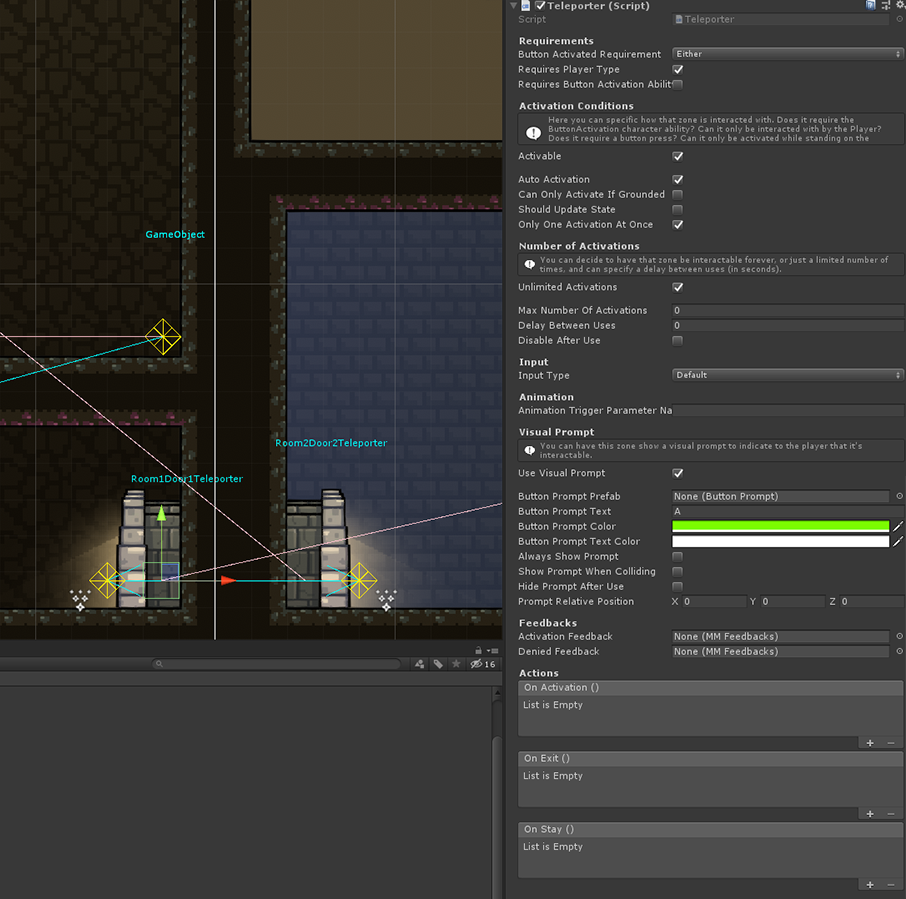This screenshot has width=906, height=899.
Task: Open the Input Type dropdown
Action: 787,375
